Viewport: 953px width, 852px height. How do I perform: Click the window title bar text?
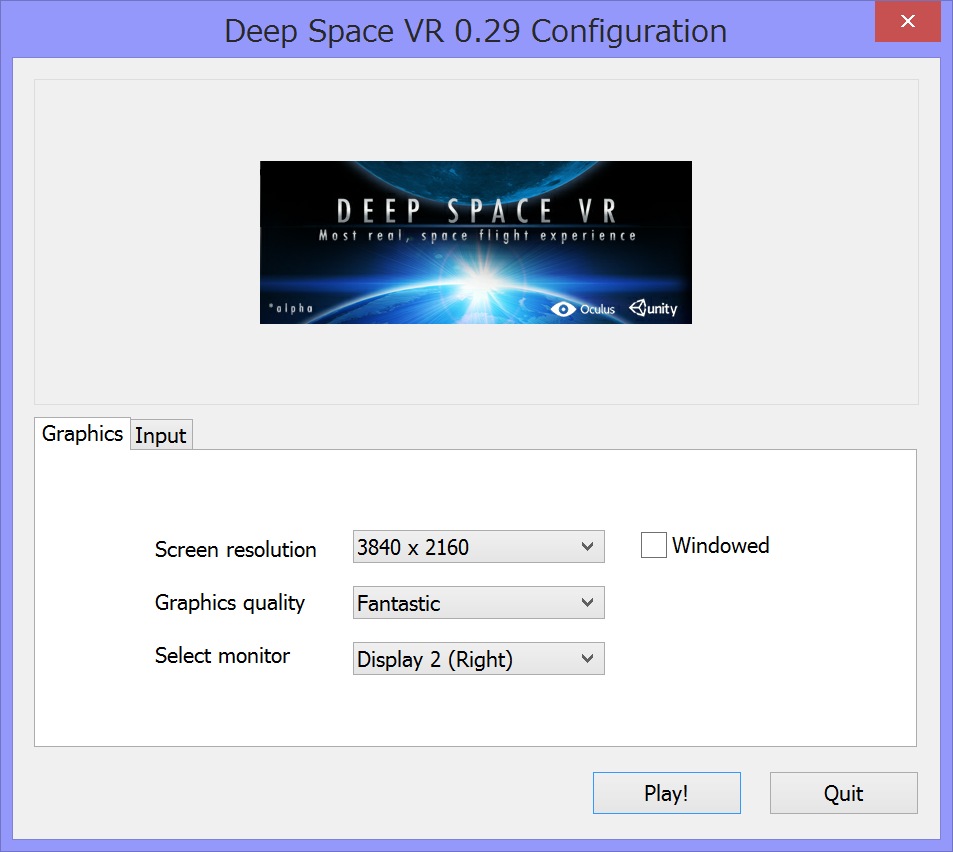(x=475, y=31)
